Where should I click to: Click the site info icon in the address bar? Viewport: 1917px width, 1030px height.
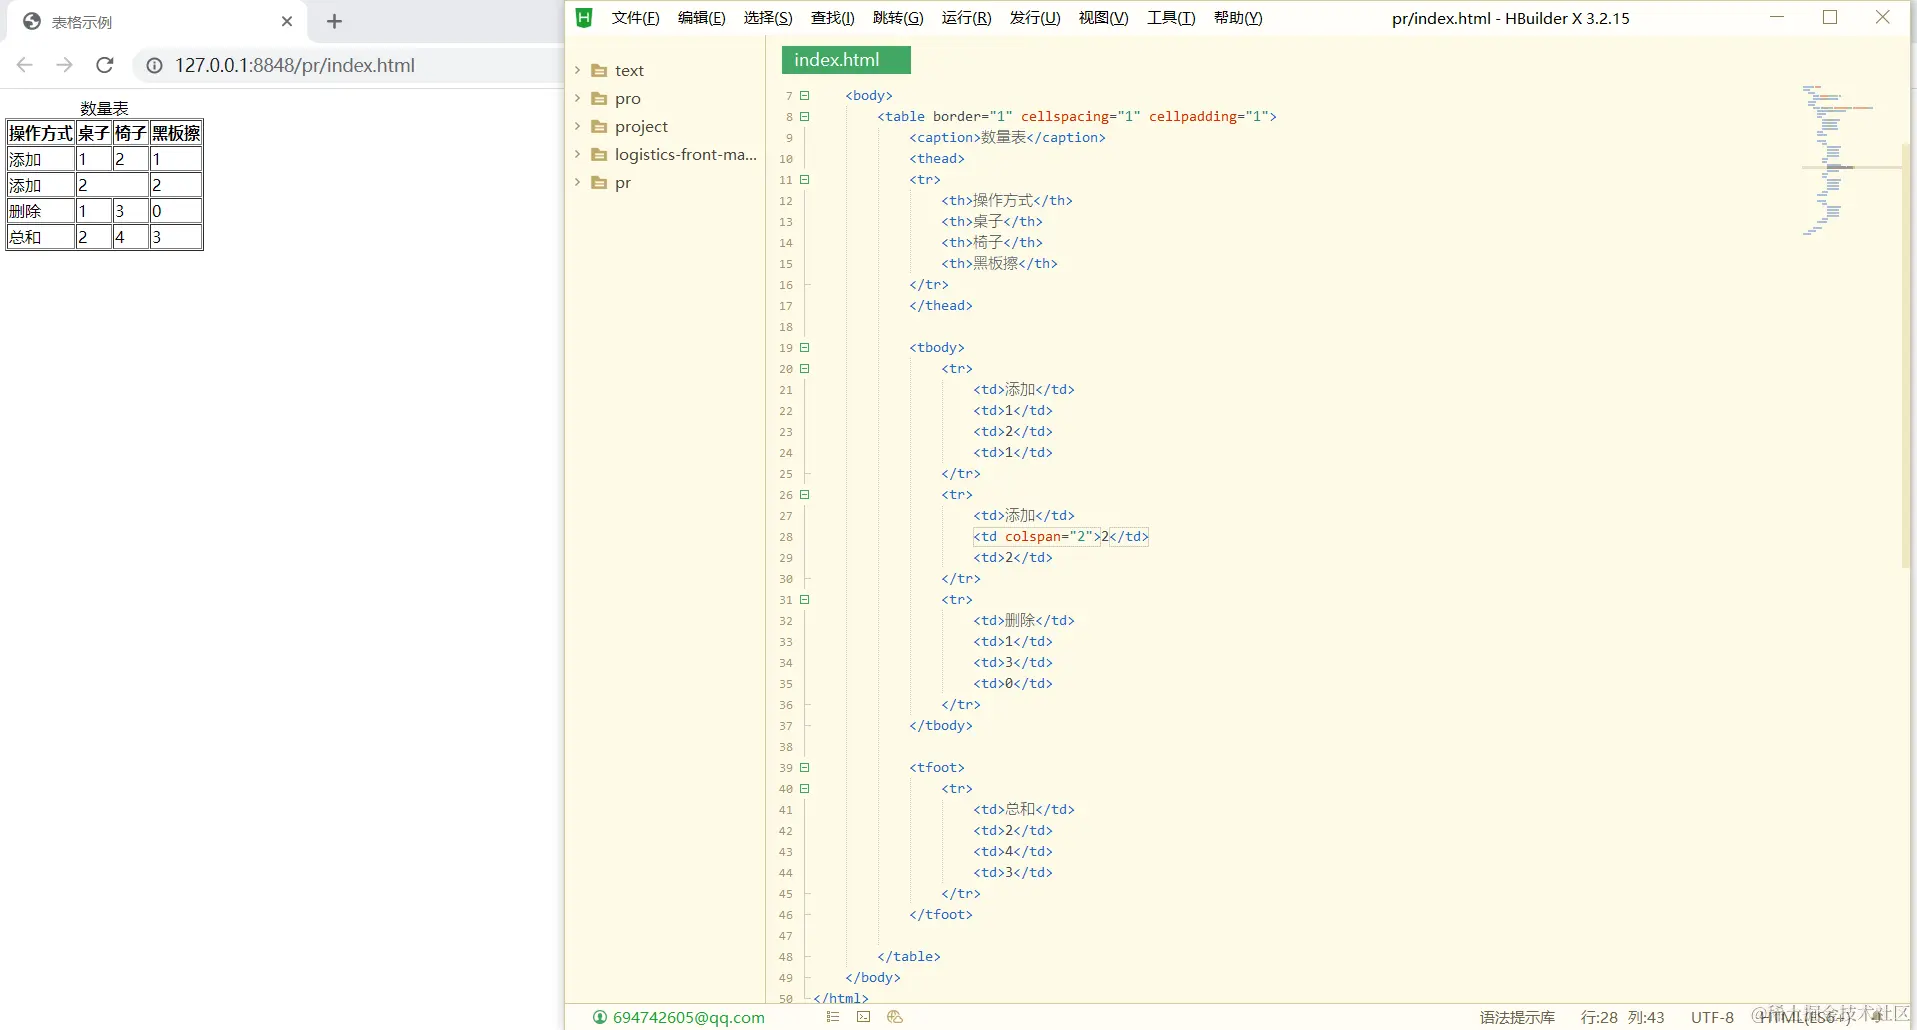click(155, 65)
